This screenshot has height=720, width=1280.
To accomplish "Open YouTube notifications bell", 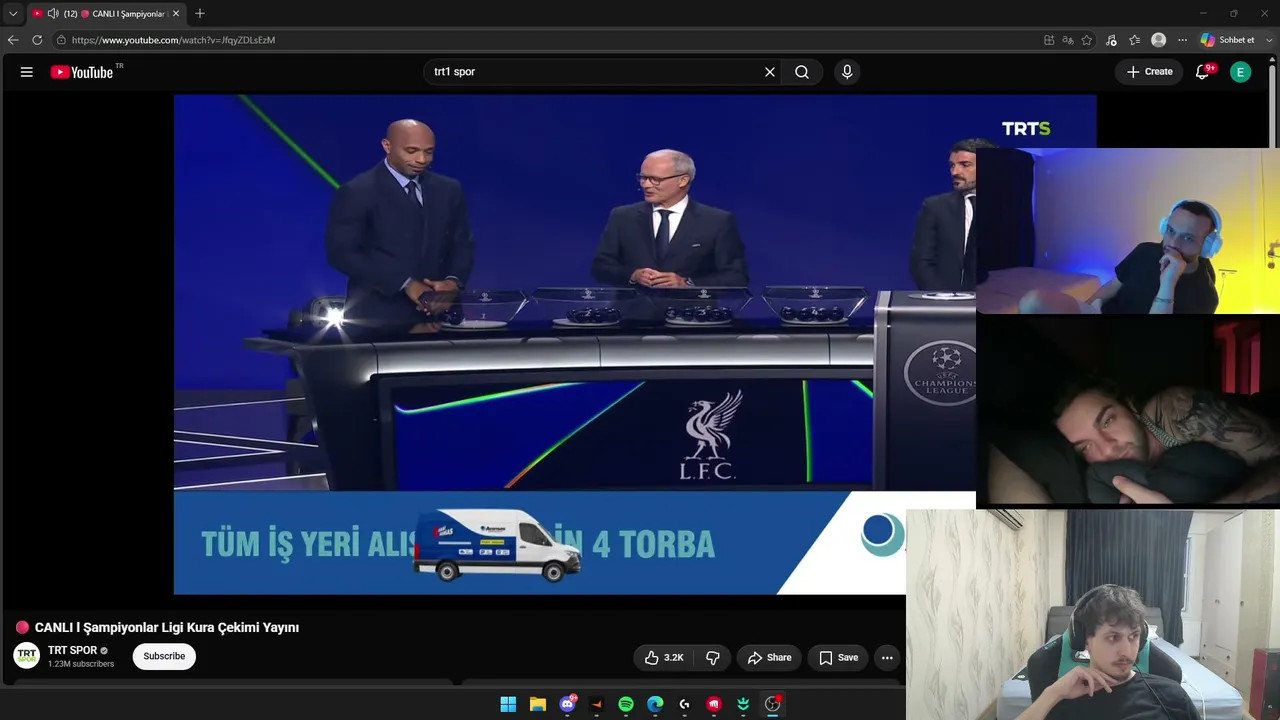I will click(x=1203, y=72).
